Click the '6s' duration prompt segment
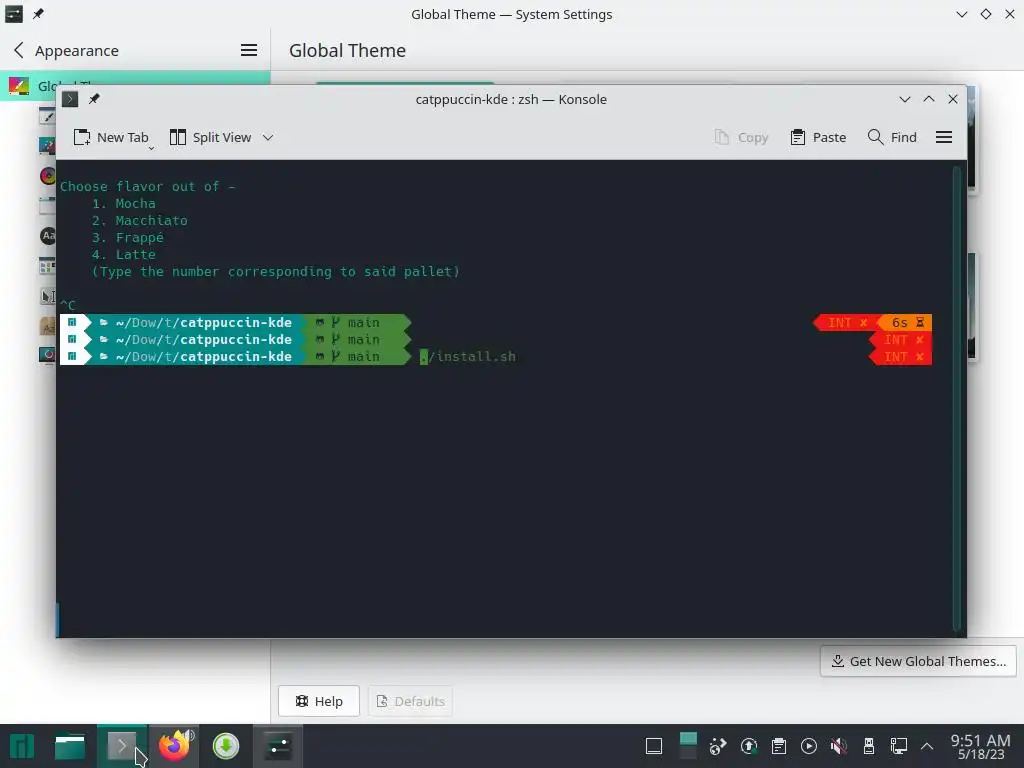 [x=904, y=323]
